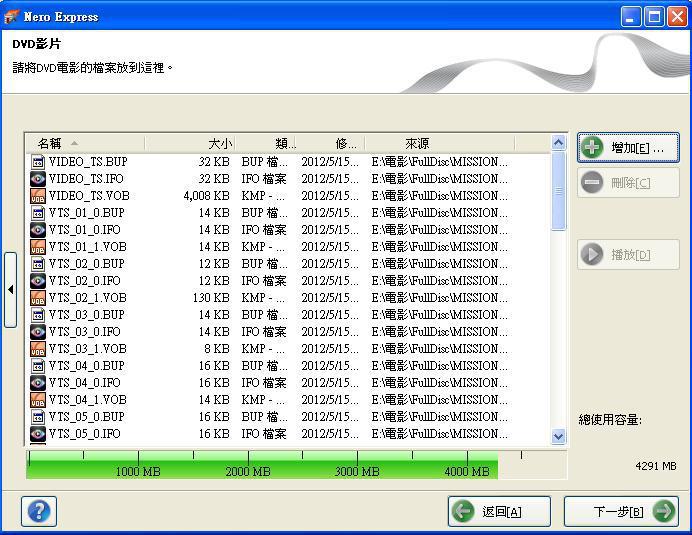Select the VTS_04_1.VOB file name
The width and height of the screenshot is (692, 535).
pyautogui.click(x=88, y=400)
